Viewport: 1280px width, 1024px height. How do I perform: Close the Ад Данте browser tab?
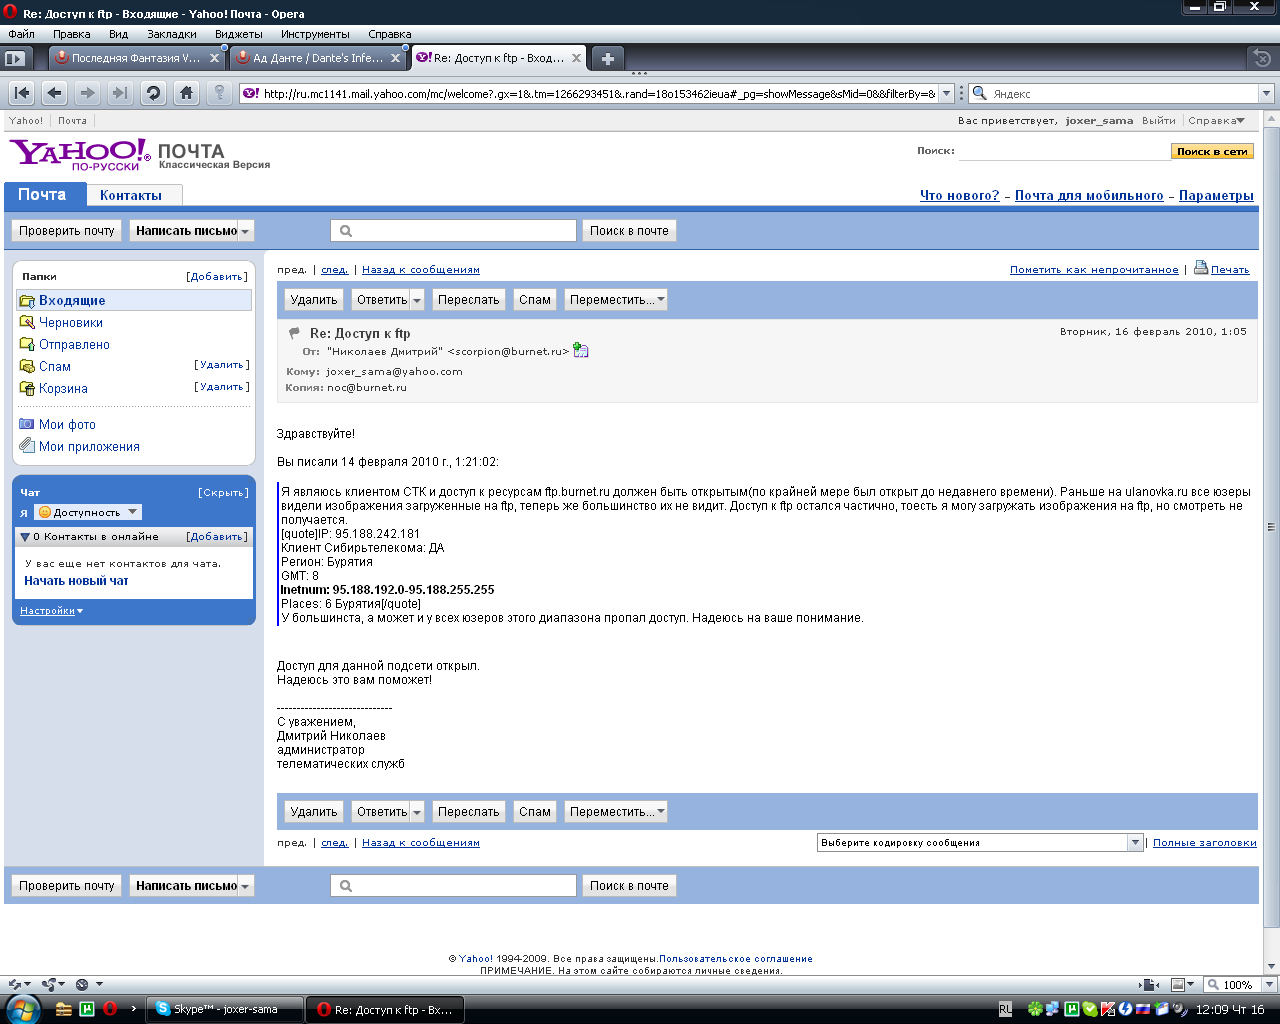click(395, 58)
